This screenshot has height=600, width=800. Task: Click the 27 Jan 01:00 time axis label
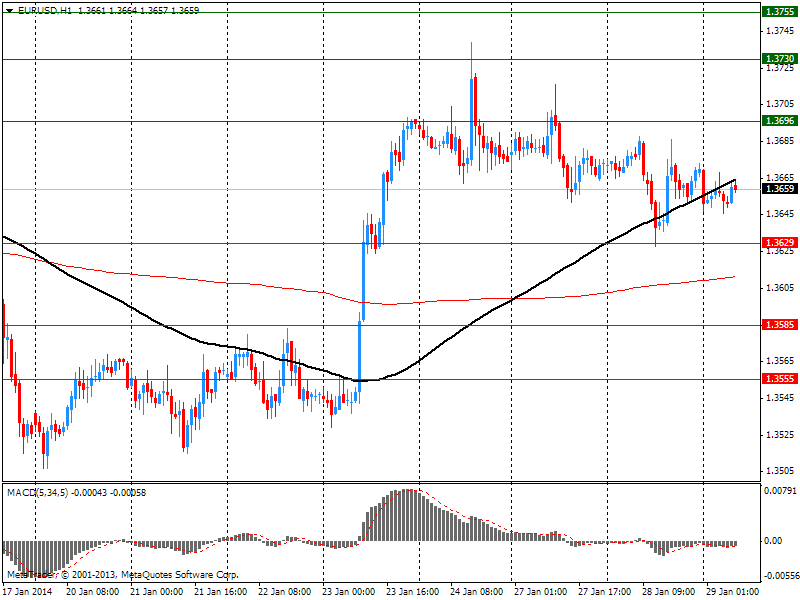tap(540, 592)
